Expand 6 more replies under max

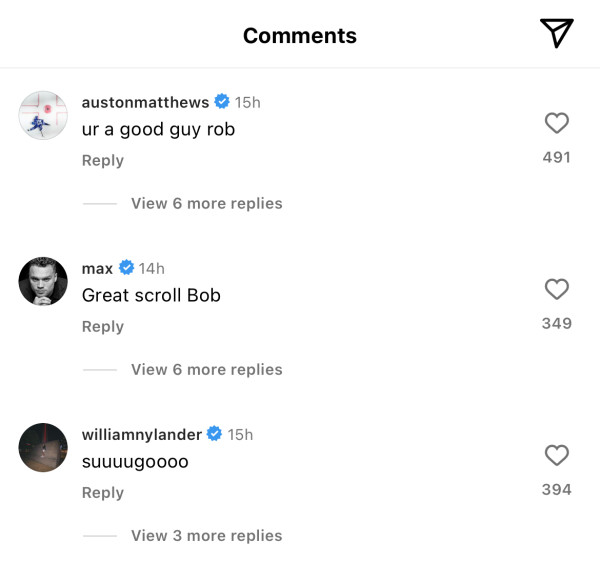pyautogui.click(x=206, y=369)
